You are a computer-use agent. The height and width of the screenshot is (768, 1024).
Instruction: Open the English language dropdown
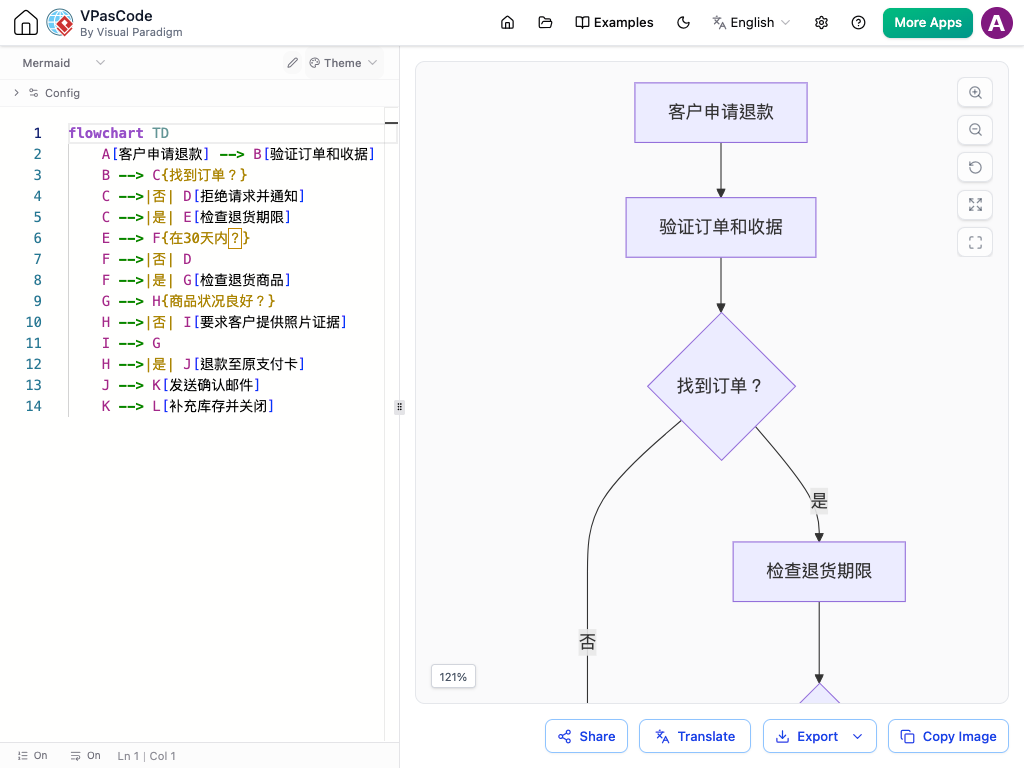[751, 23]
